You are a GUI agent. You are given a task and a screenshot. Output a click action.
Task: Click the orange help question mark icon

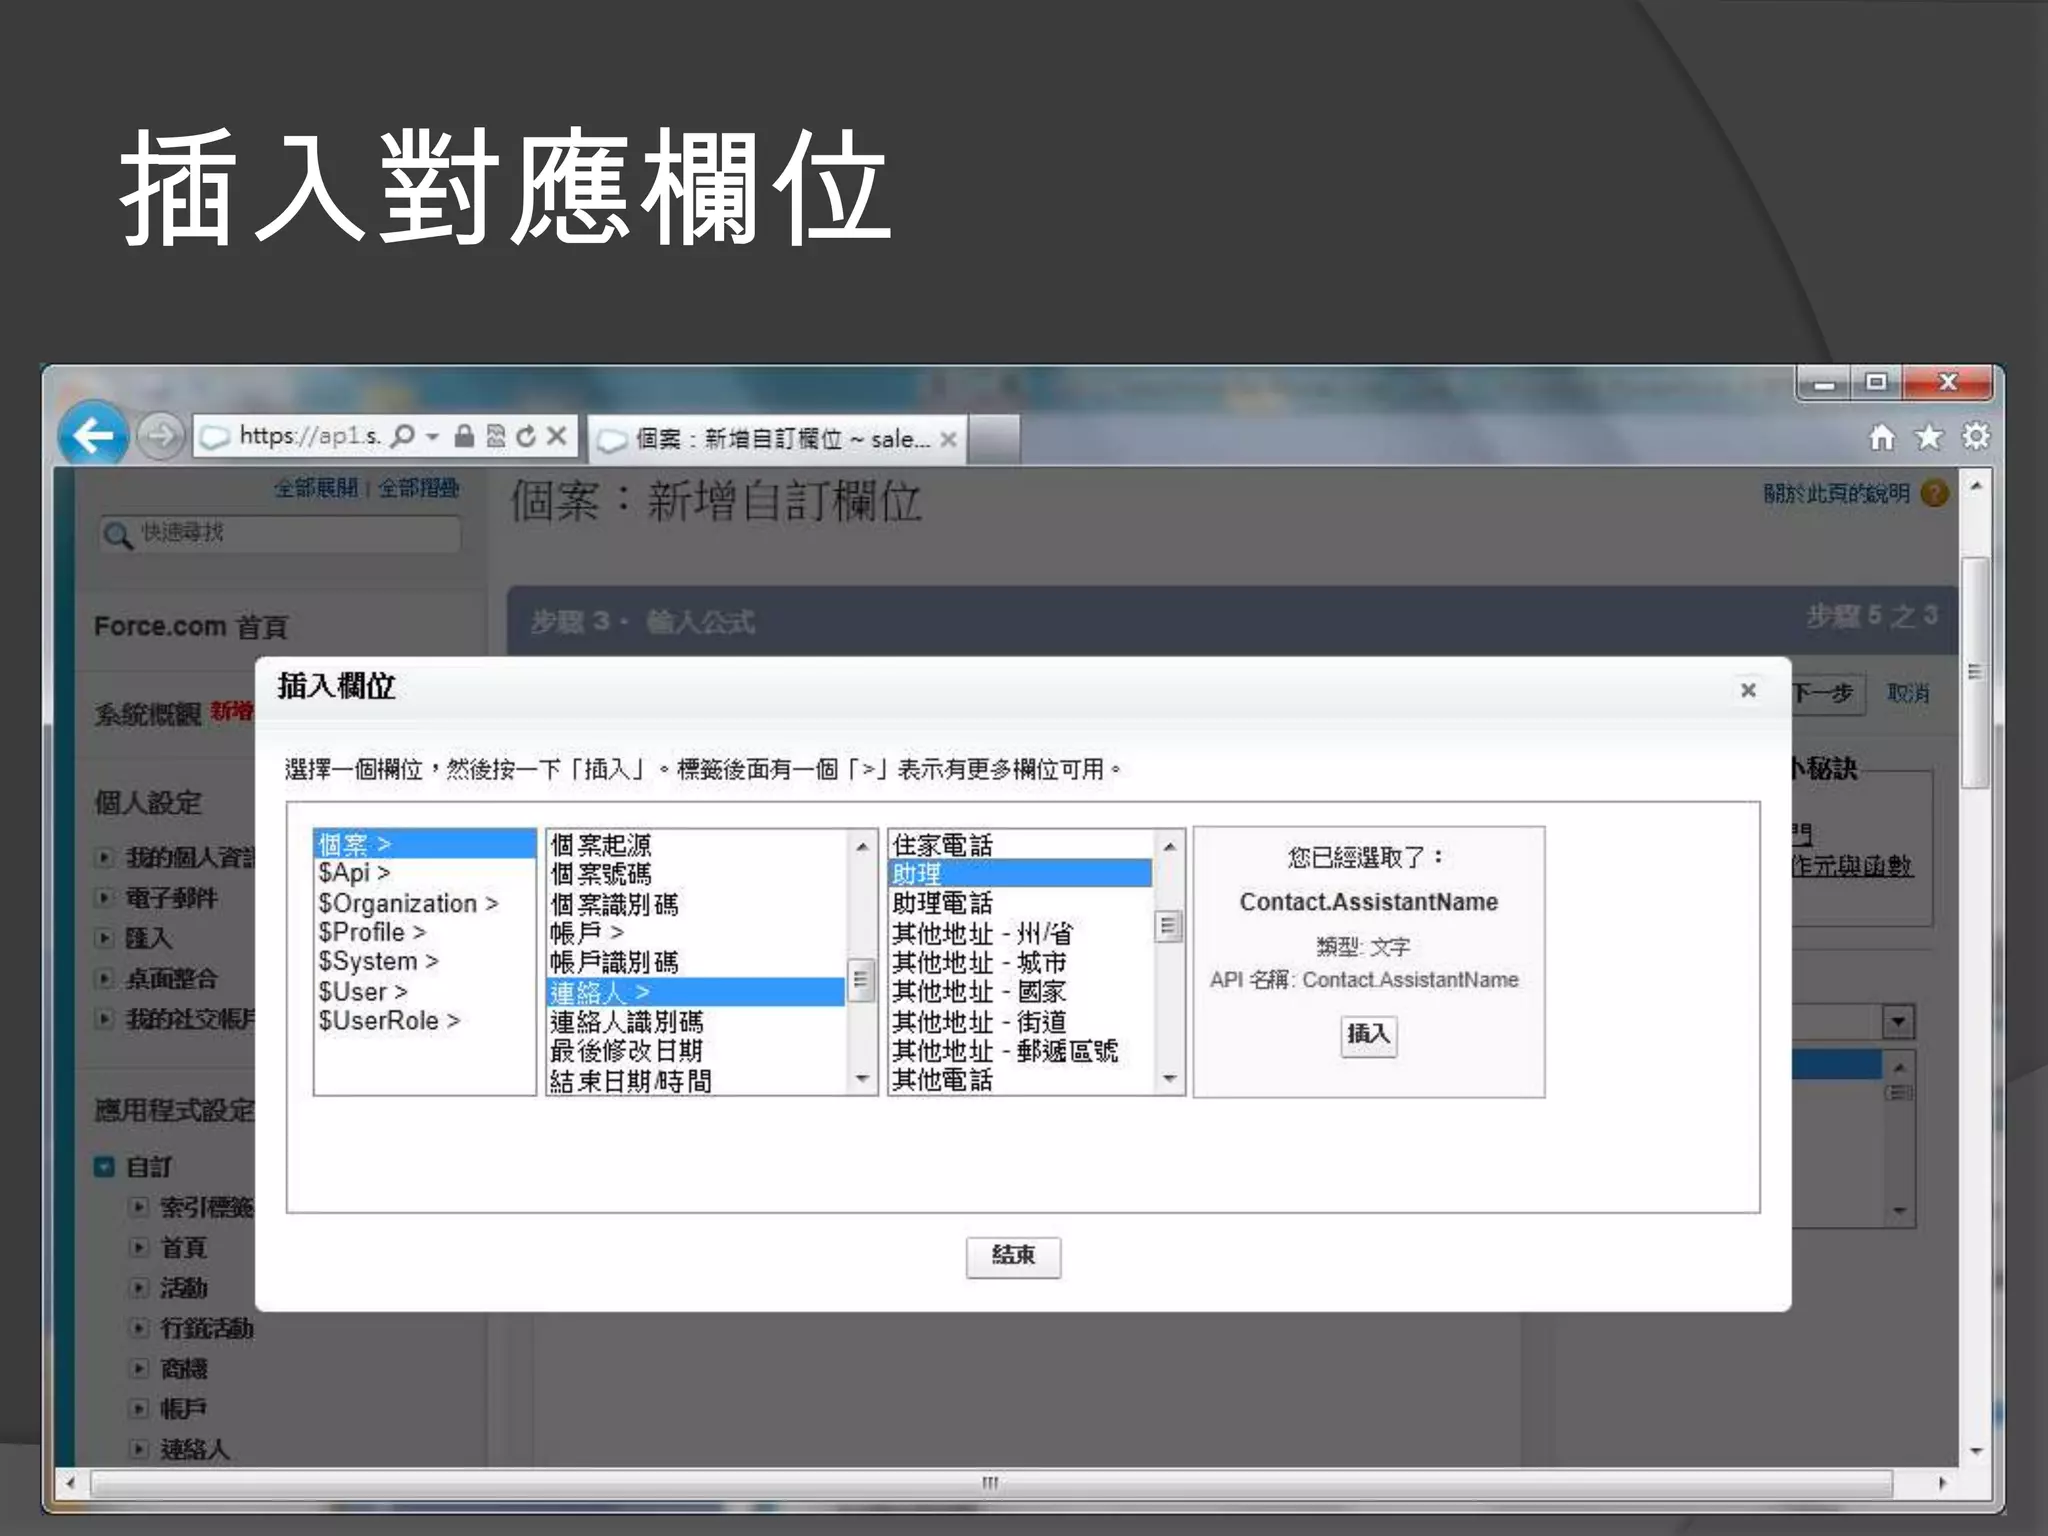(x=1935, y=493)
